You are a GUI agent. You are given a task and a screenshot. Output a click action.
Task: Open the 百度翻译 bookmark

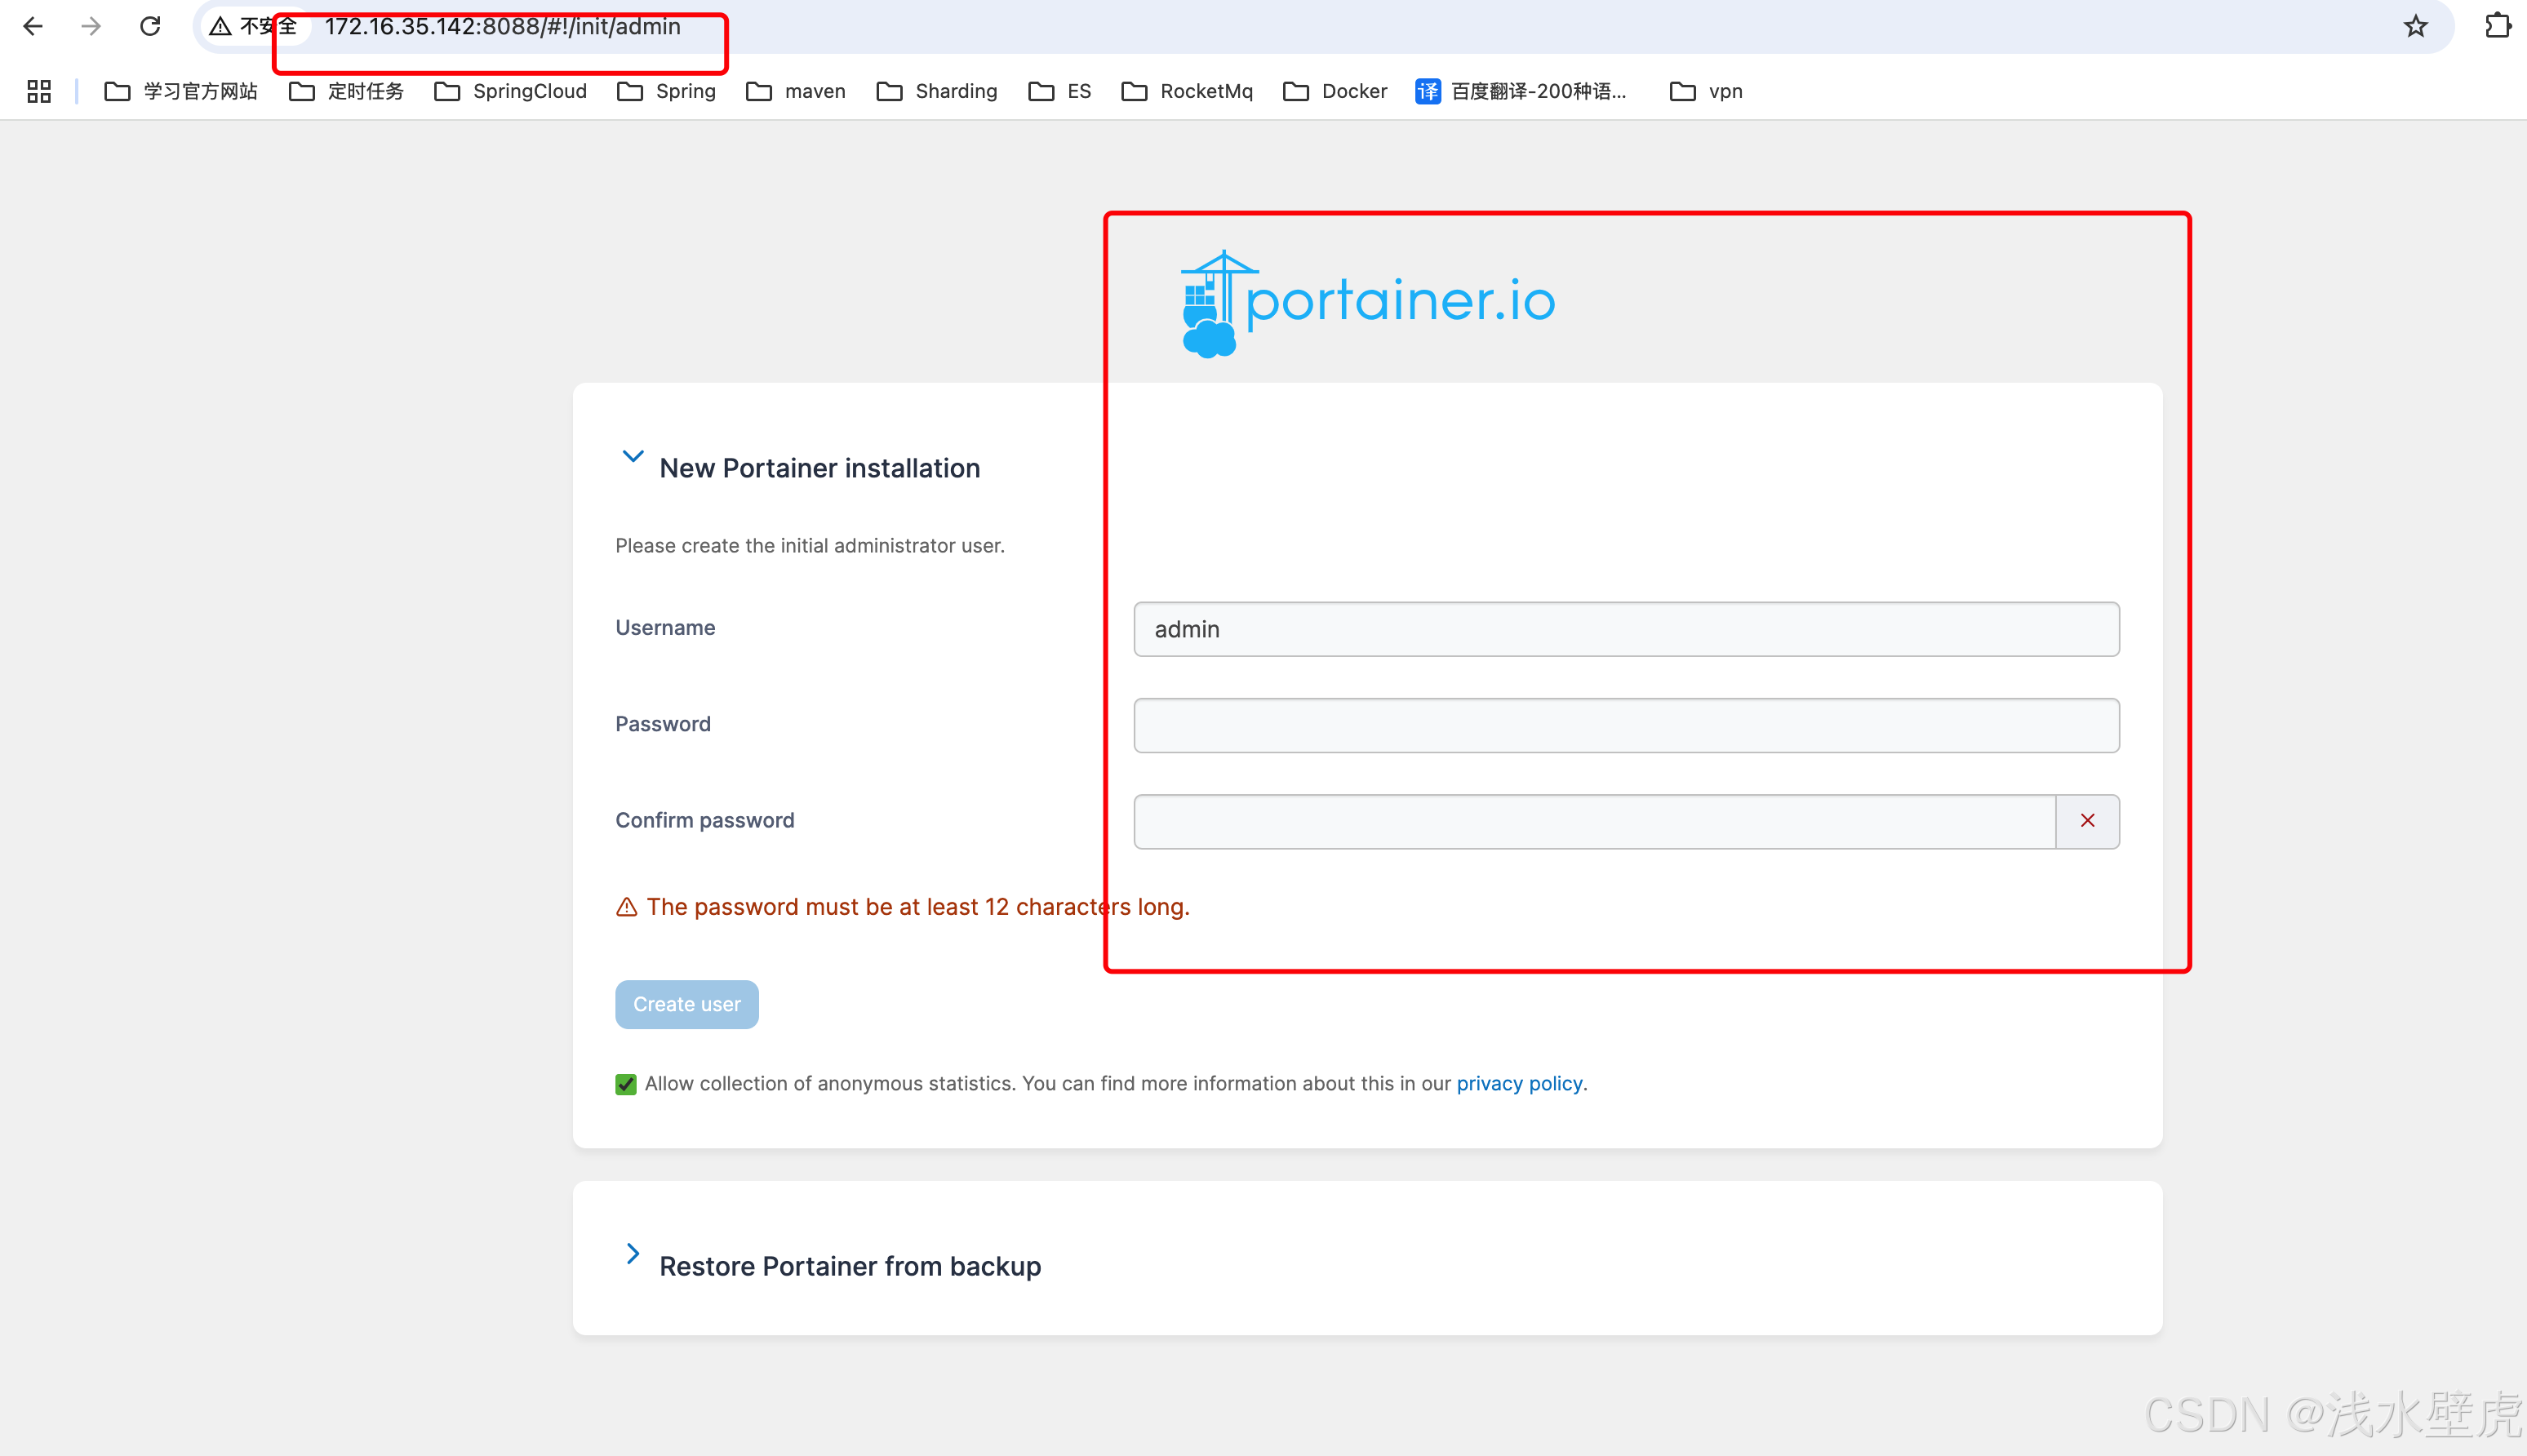(x=1521, y=91)
